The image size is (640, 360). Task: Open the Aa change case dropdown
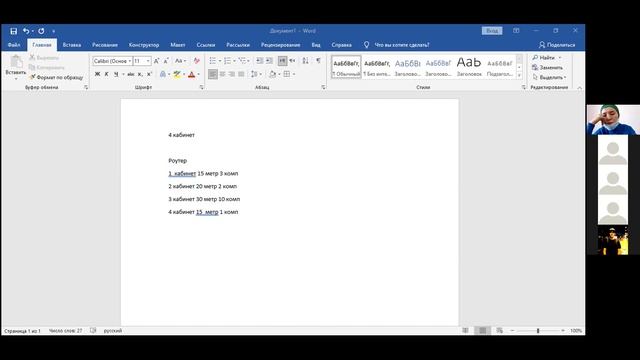(180, 61)
